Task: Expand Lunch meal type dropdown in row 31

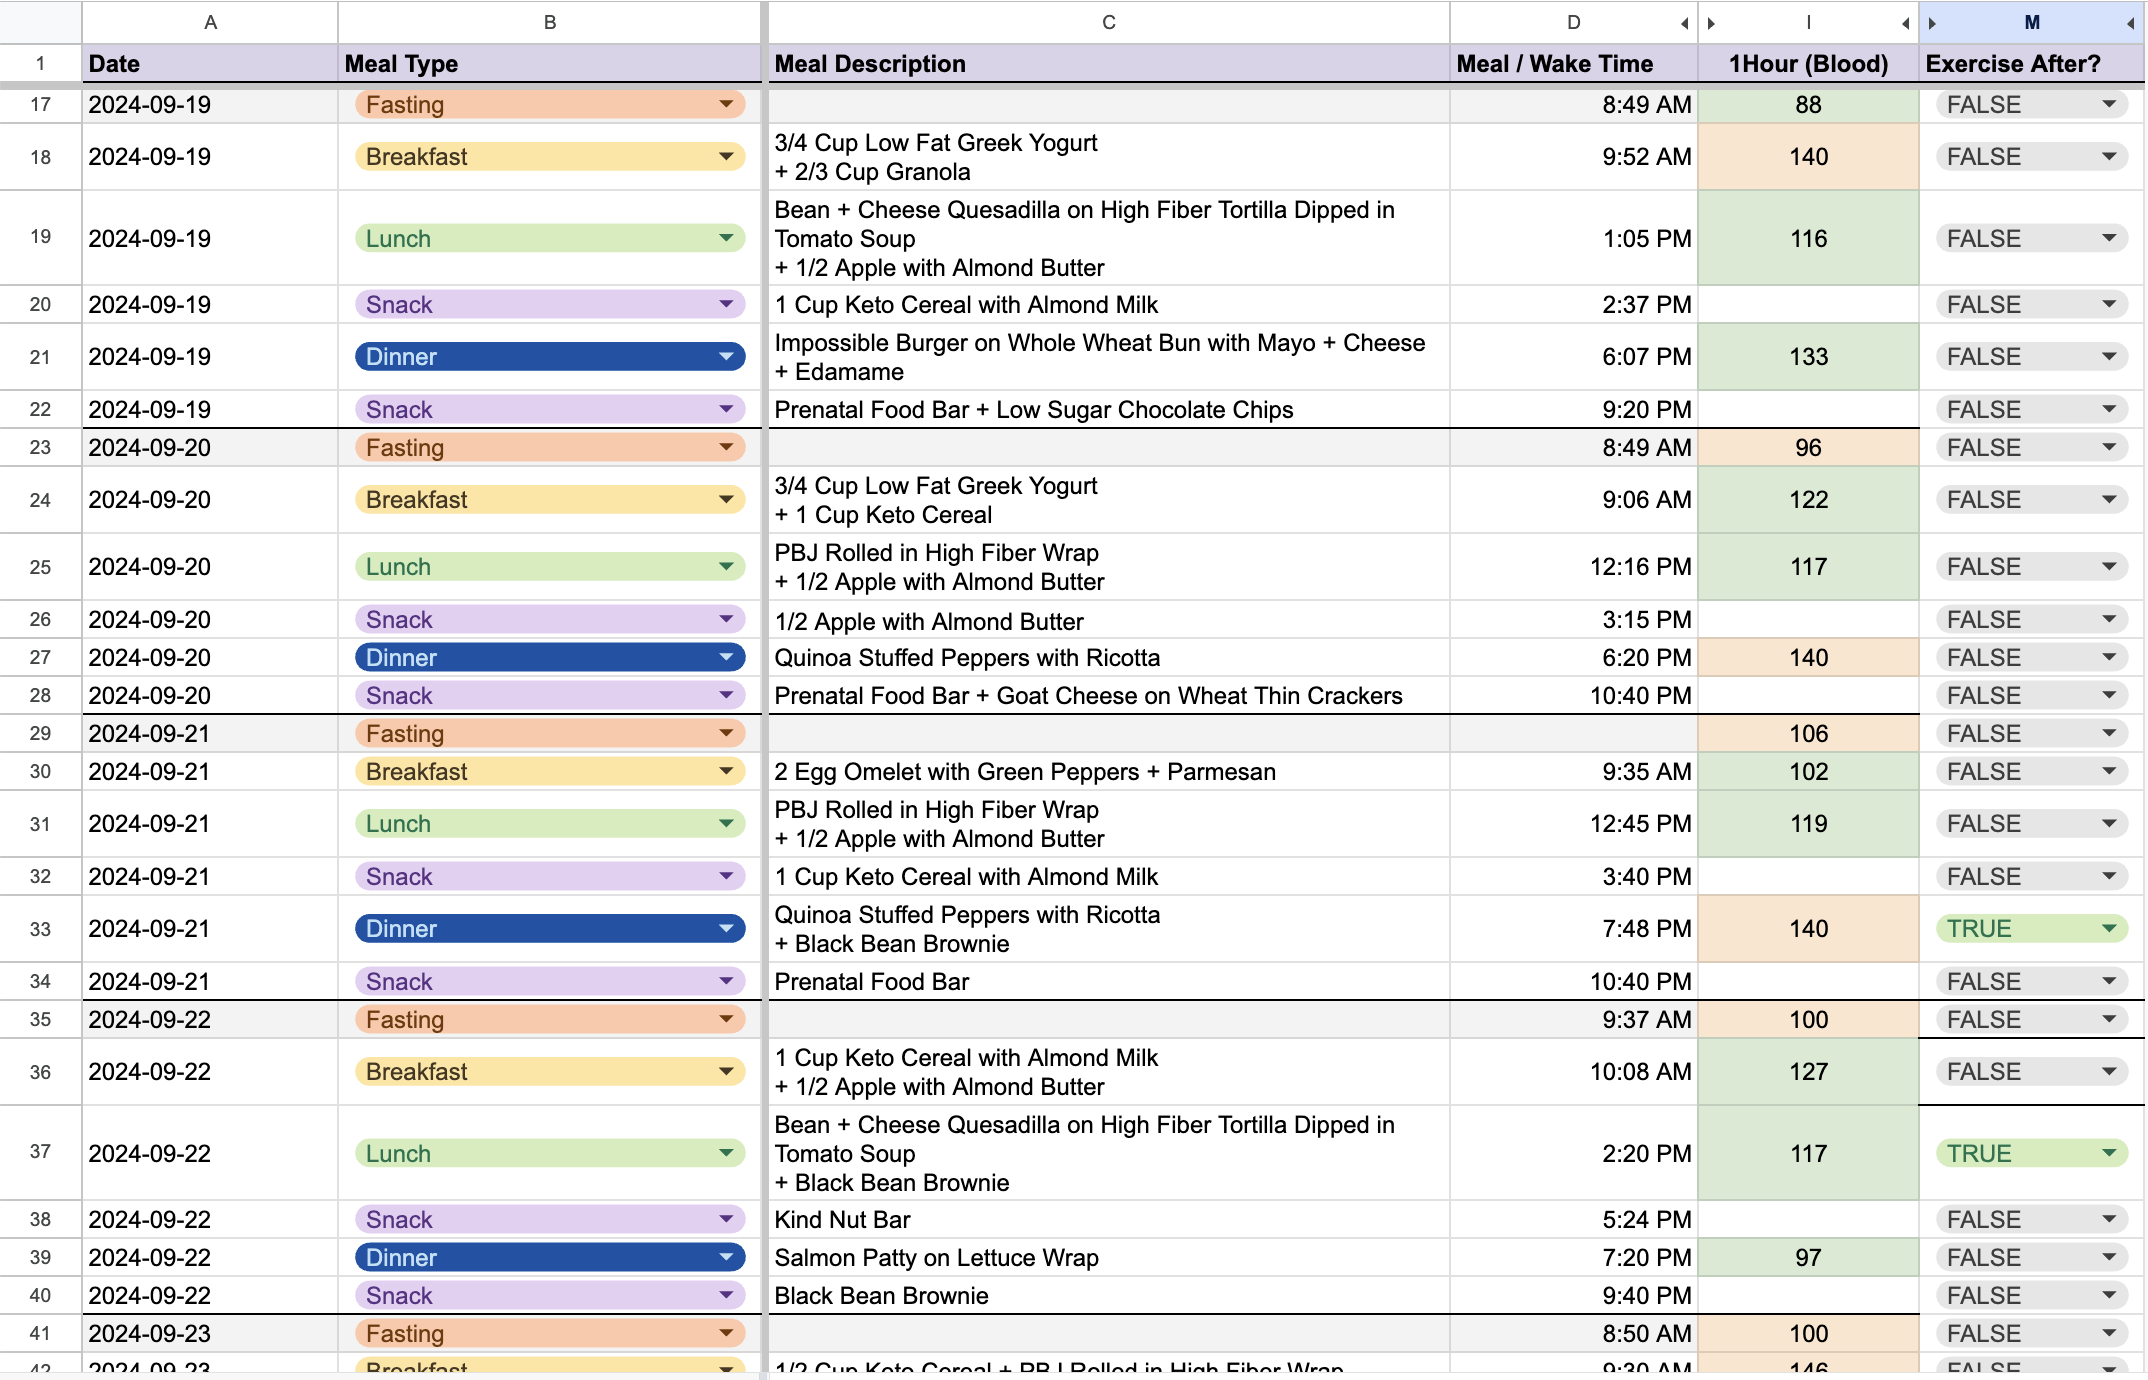Action: point(726,823)
